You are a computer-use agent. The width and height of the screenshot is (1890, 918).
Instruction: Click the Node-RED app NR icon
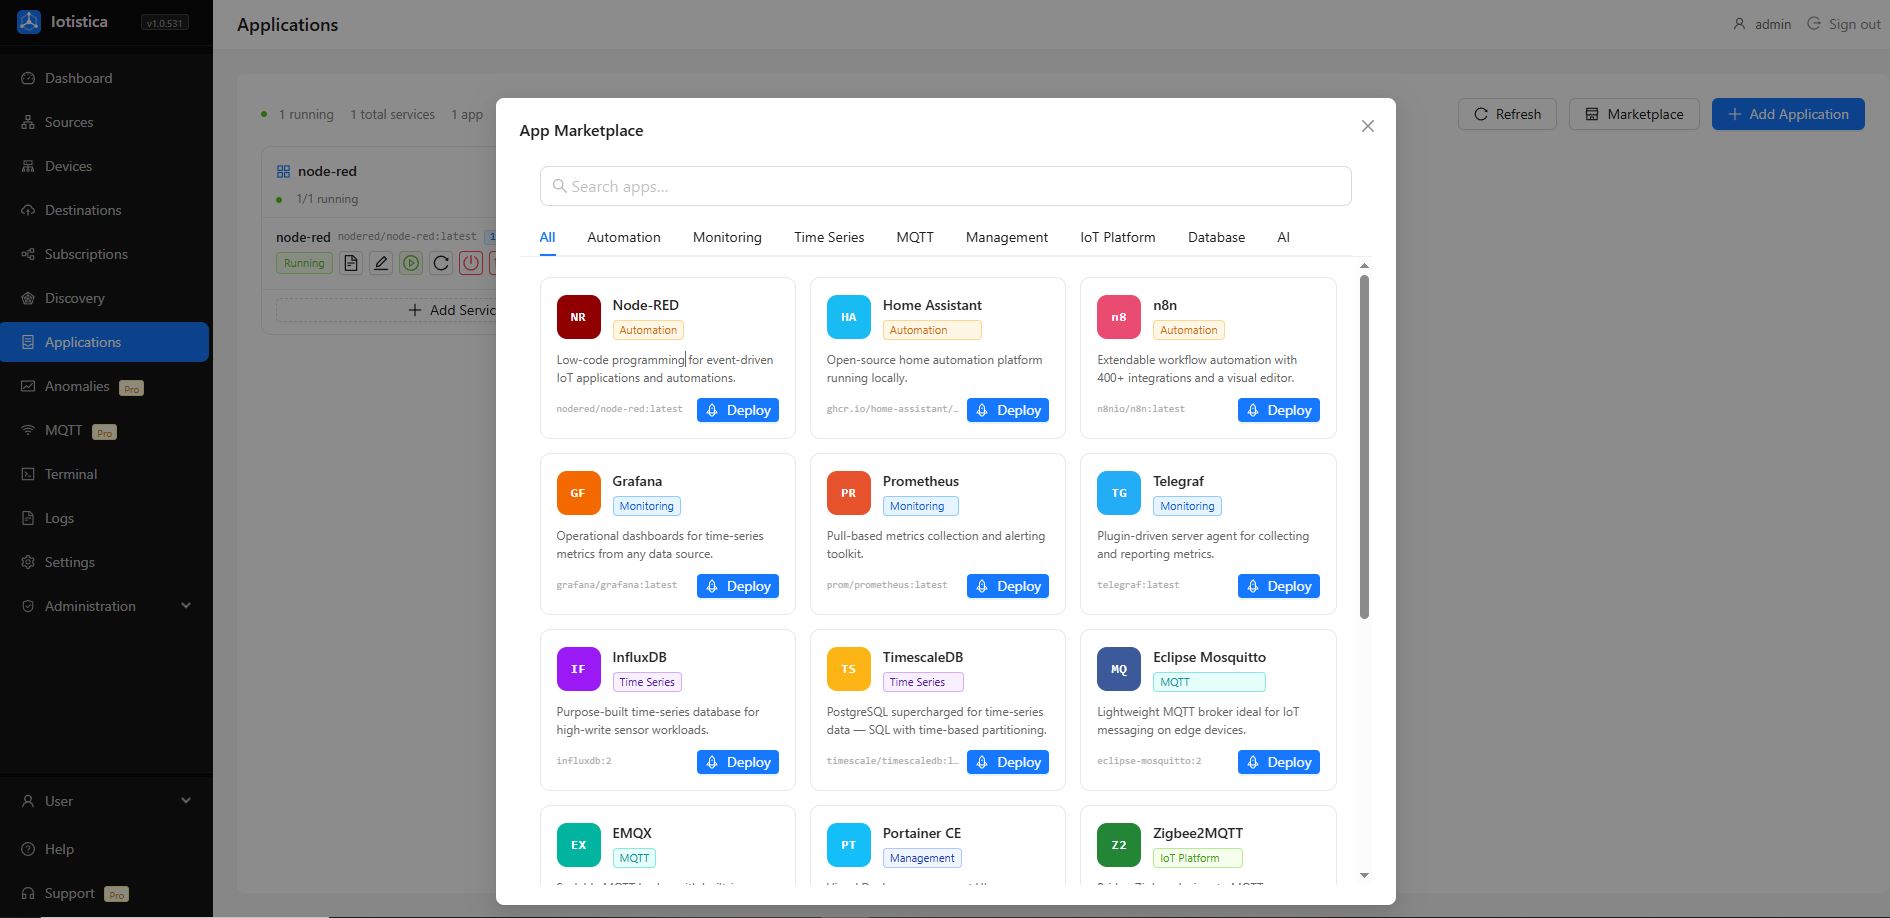578,317
